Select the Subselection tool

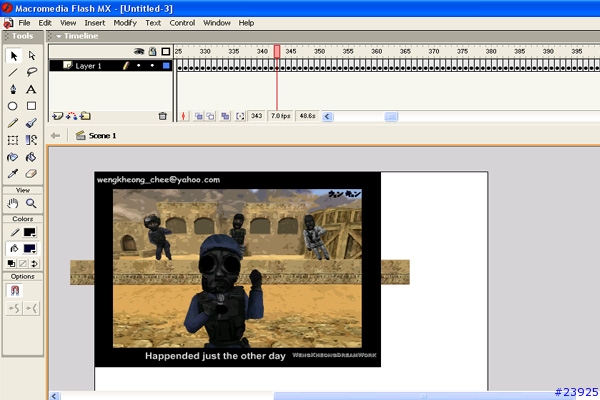32,56
